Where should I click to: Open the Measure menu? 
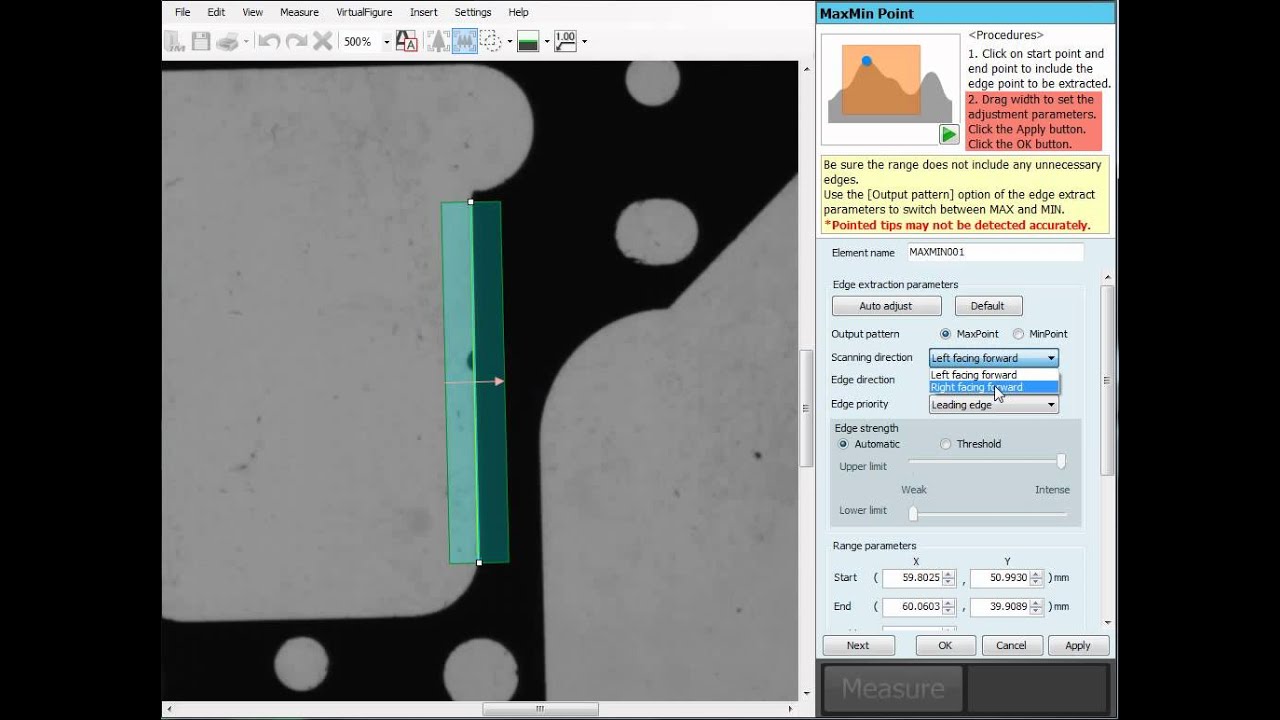[x=299, y=12]
